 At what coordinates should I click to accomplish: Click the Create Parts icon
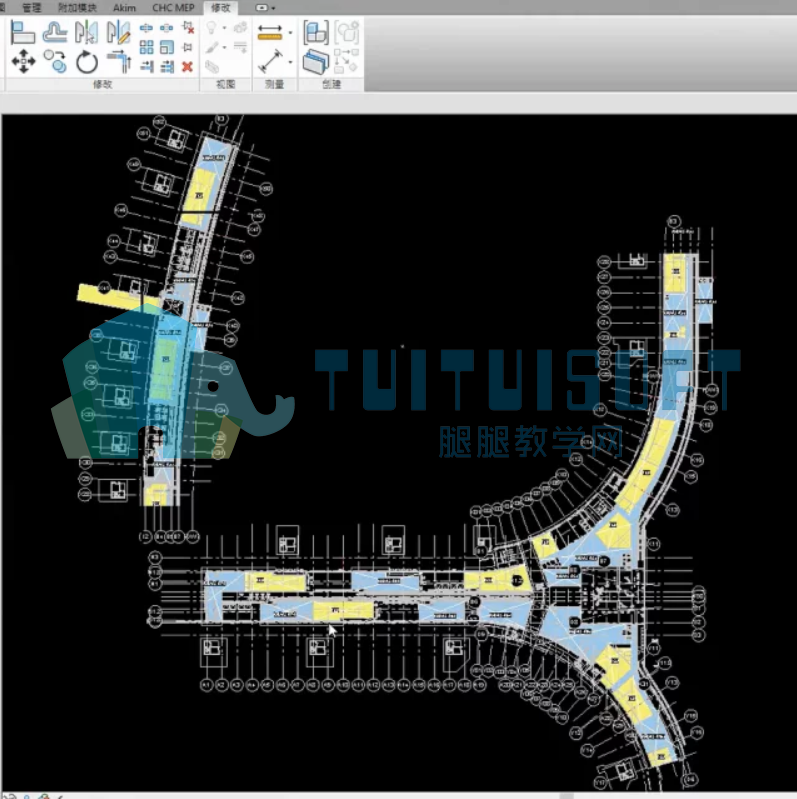(316, 62)
